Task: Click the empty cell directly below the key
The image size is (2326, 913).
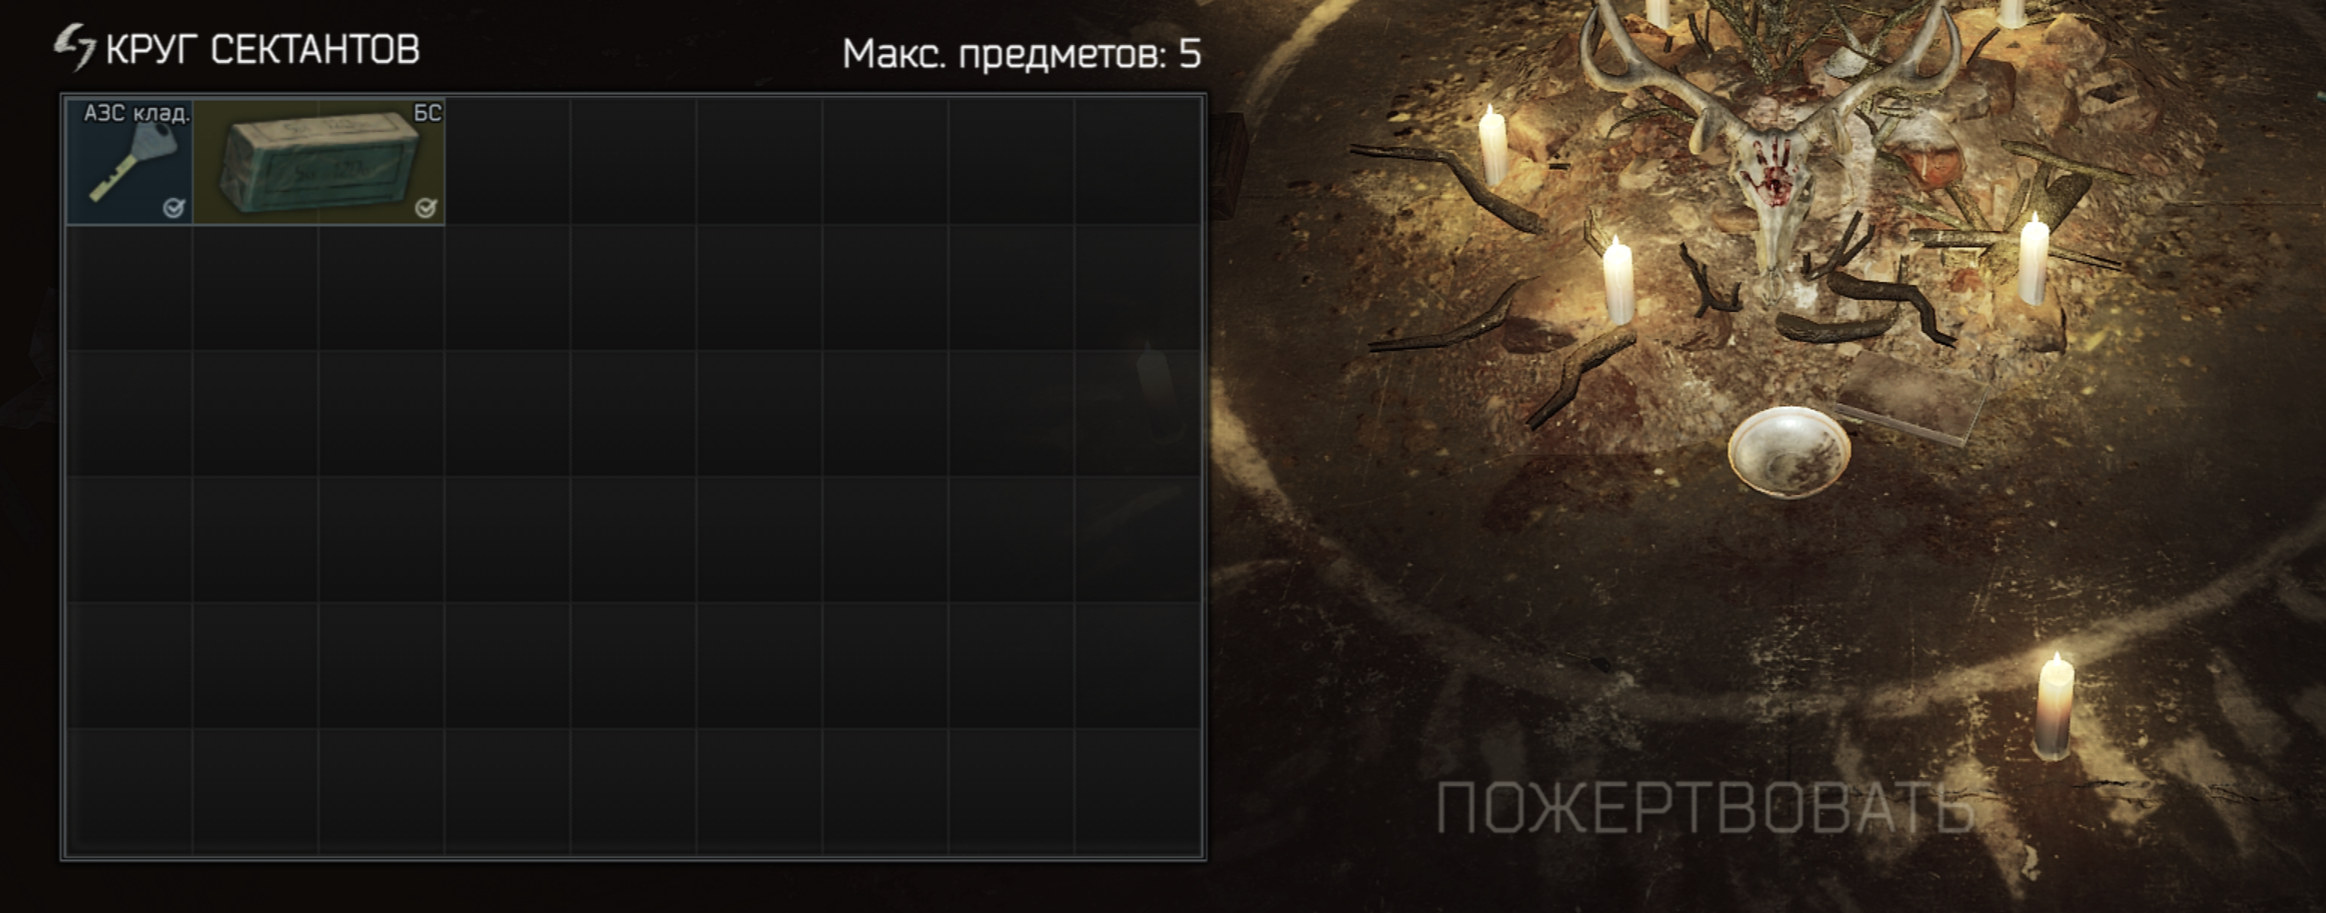Action: 130,287
